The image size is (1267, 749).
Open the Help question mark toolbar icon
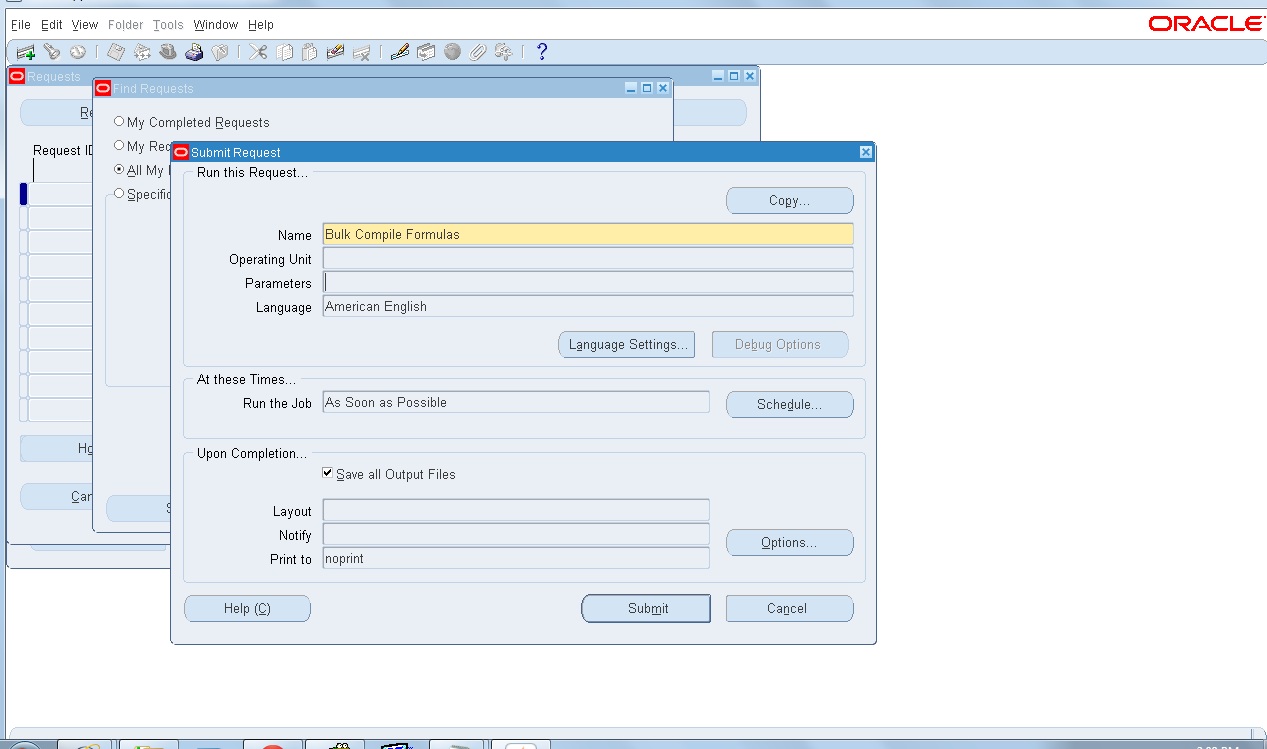(540, 51)
